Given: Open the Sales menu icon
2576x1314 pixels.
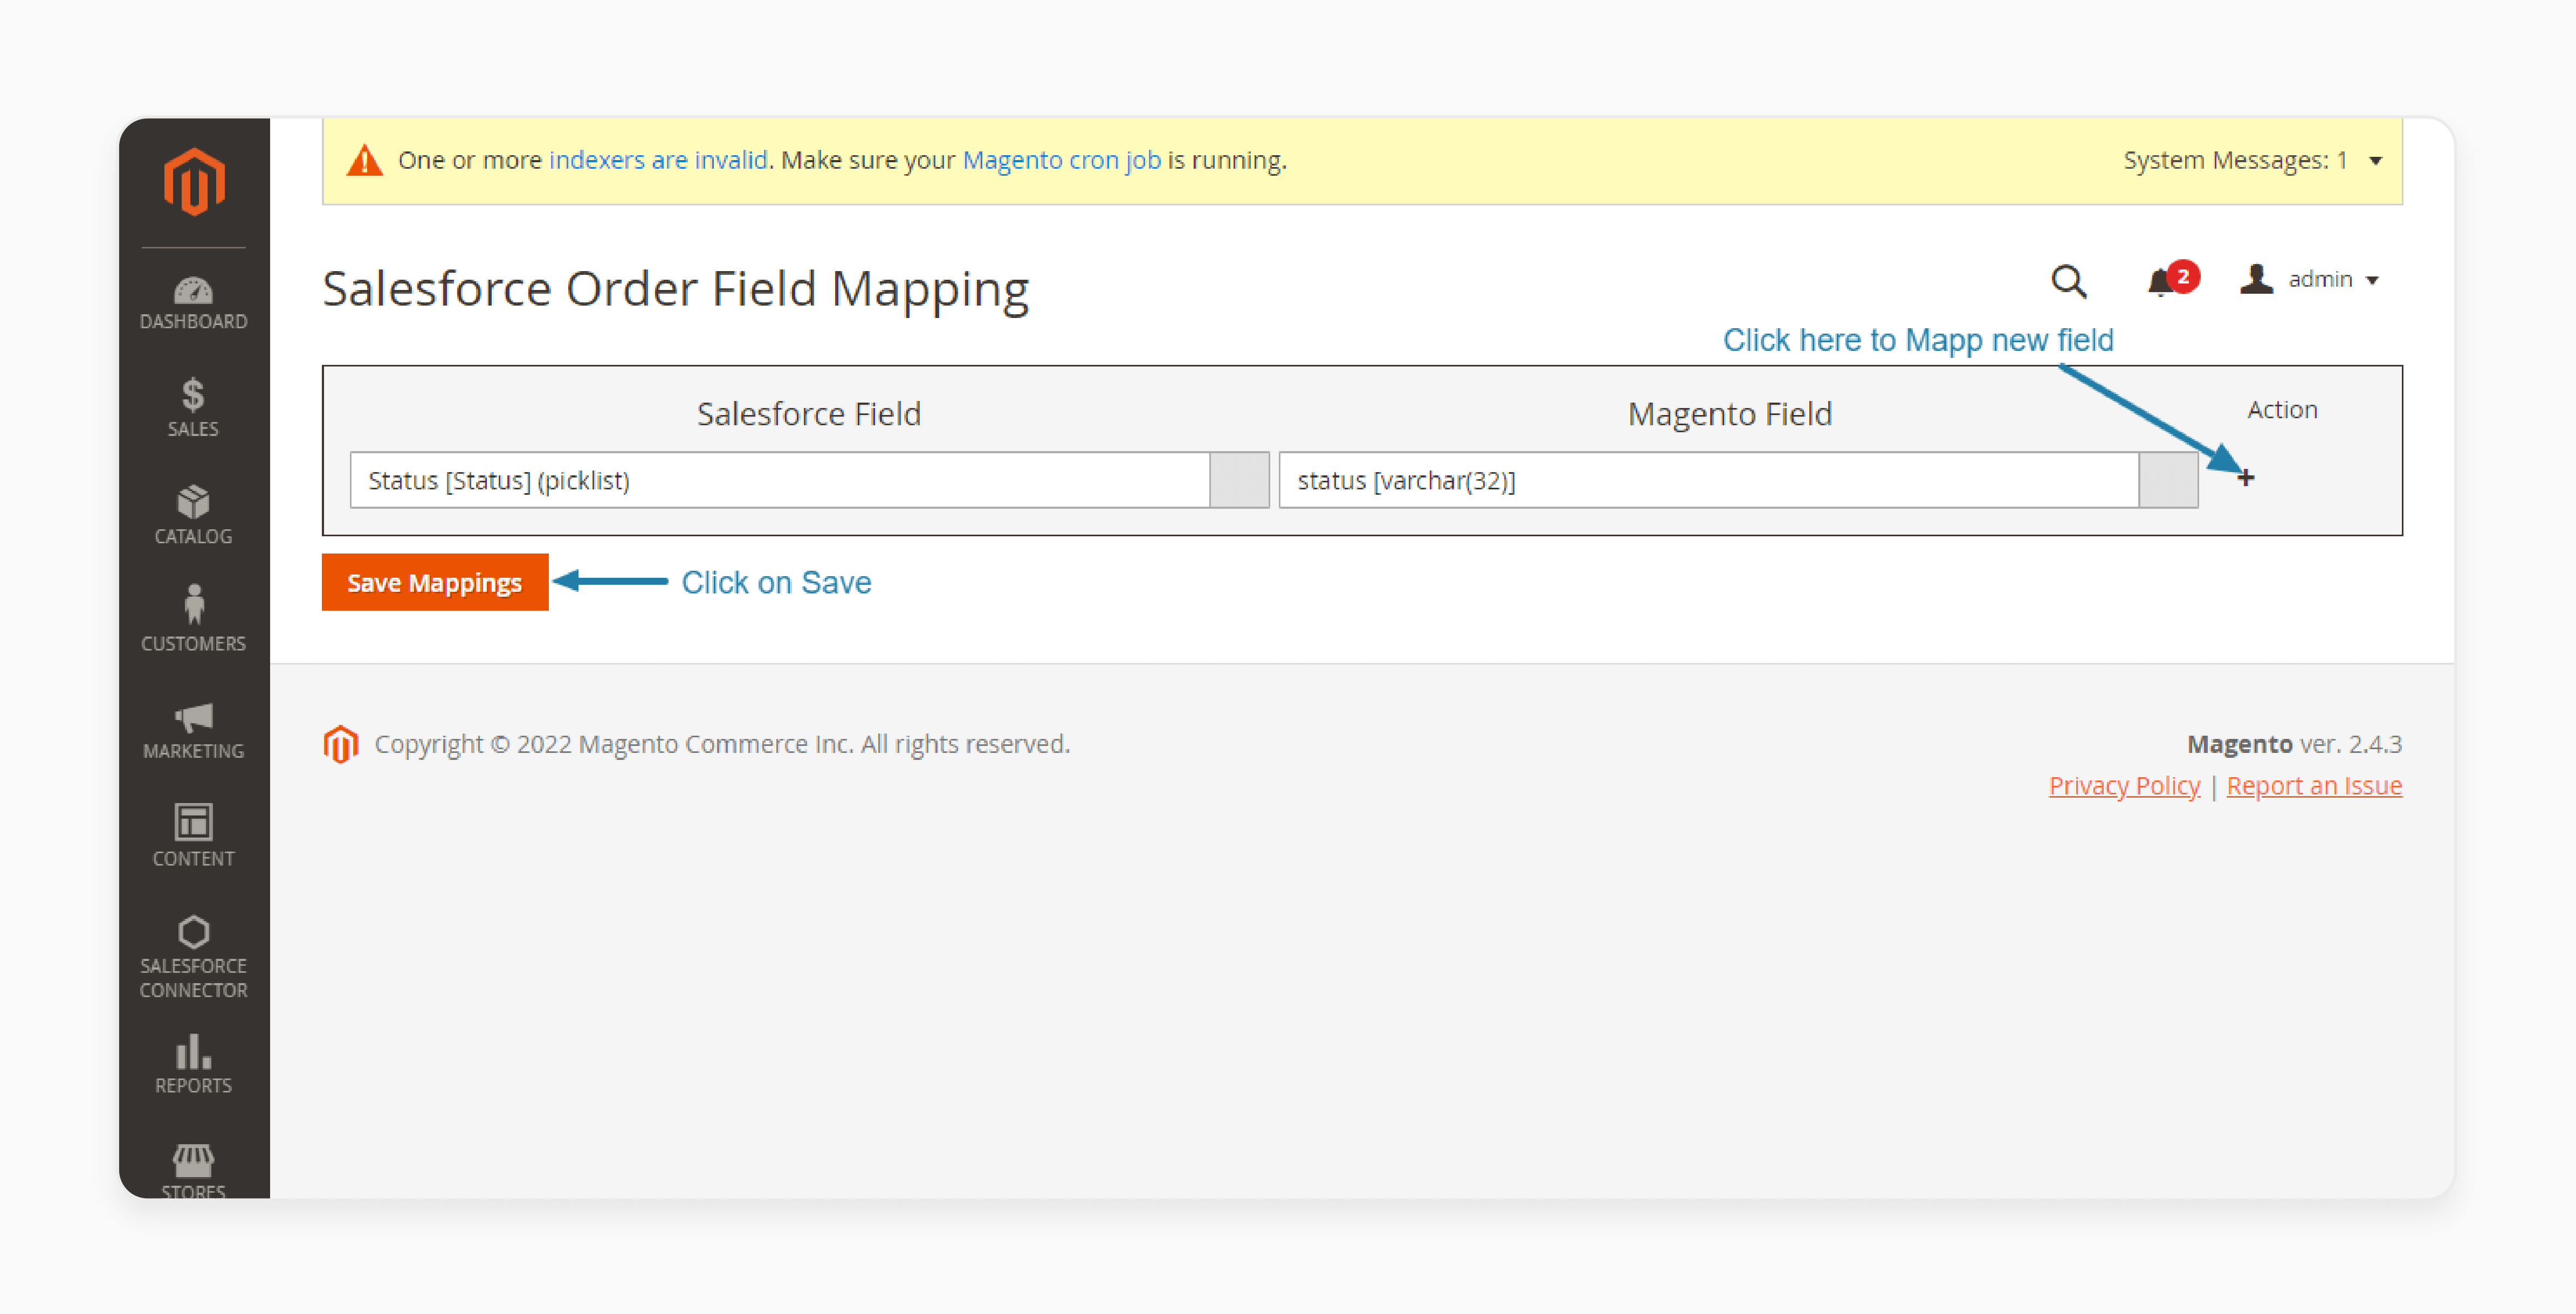Looking at the screenshot, I should point(193,395).
